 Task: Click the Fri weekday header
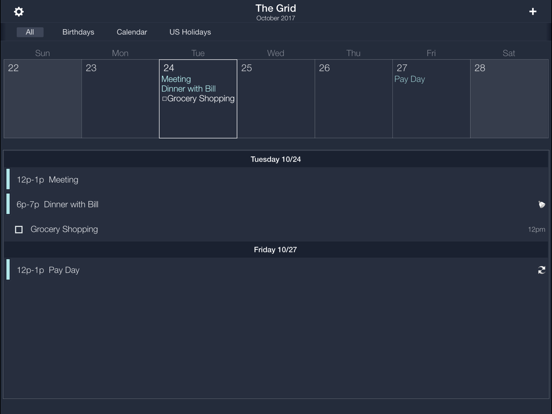click(431, 53)
